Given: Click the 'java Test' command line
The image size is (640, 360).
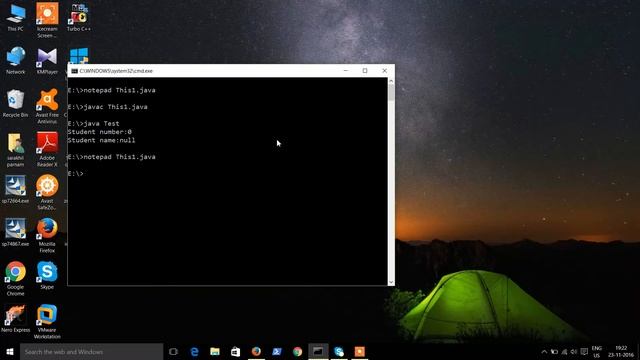Looking at the screenshot, I should point(93,123).
